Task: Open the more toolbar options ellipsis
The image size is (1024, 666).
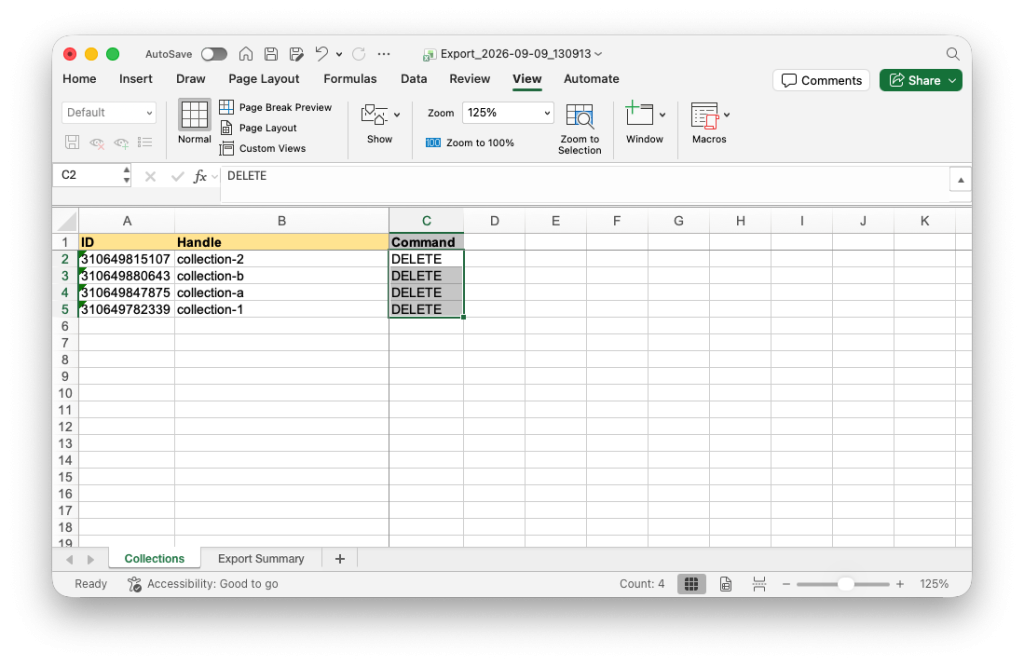Action: tap(384, 54)
